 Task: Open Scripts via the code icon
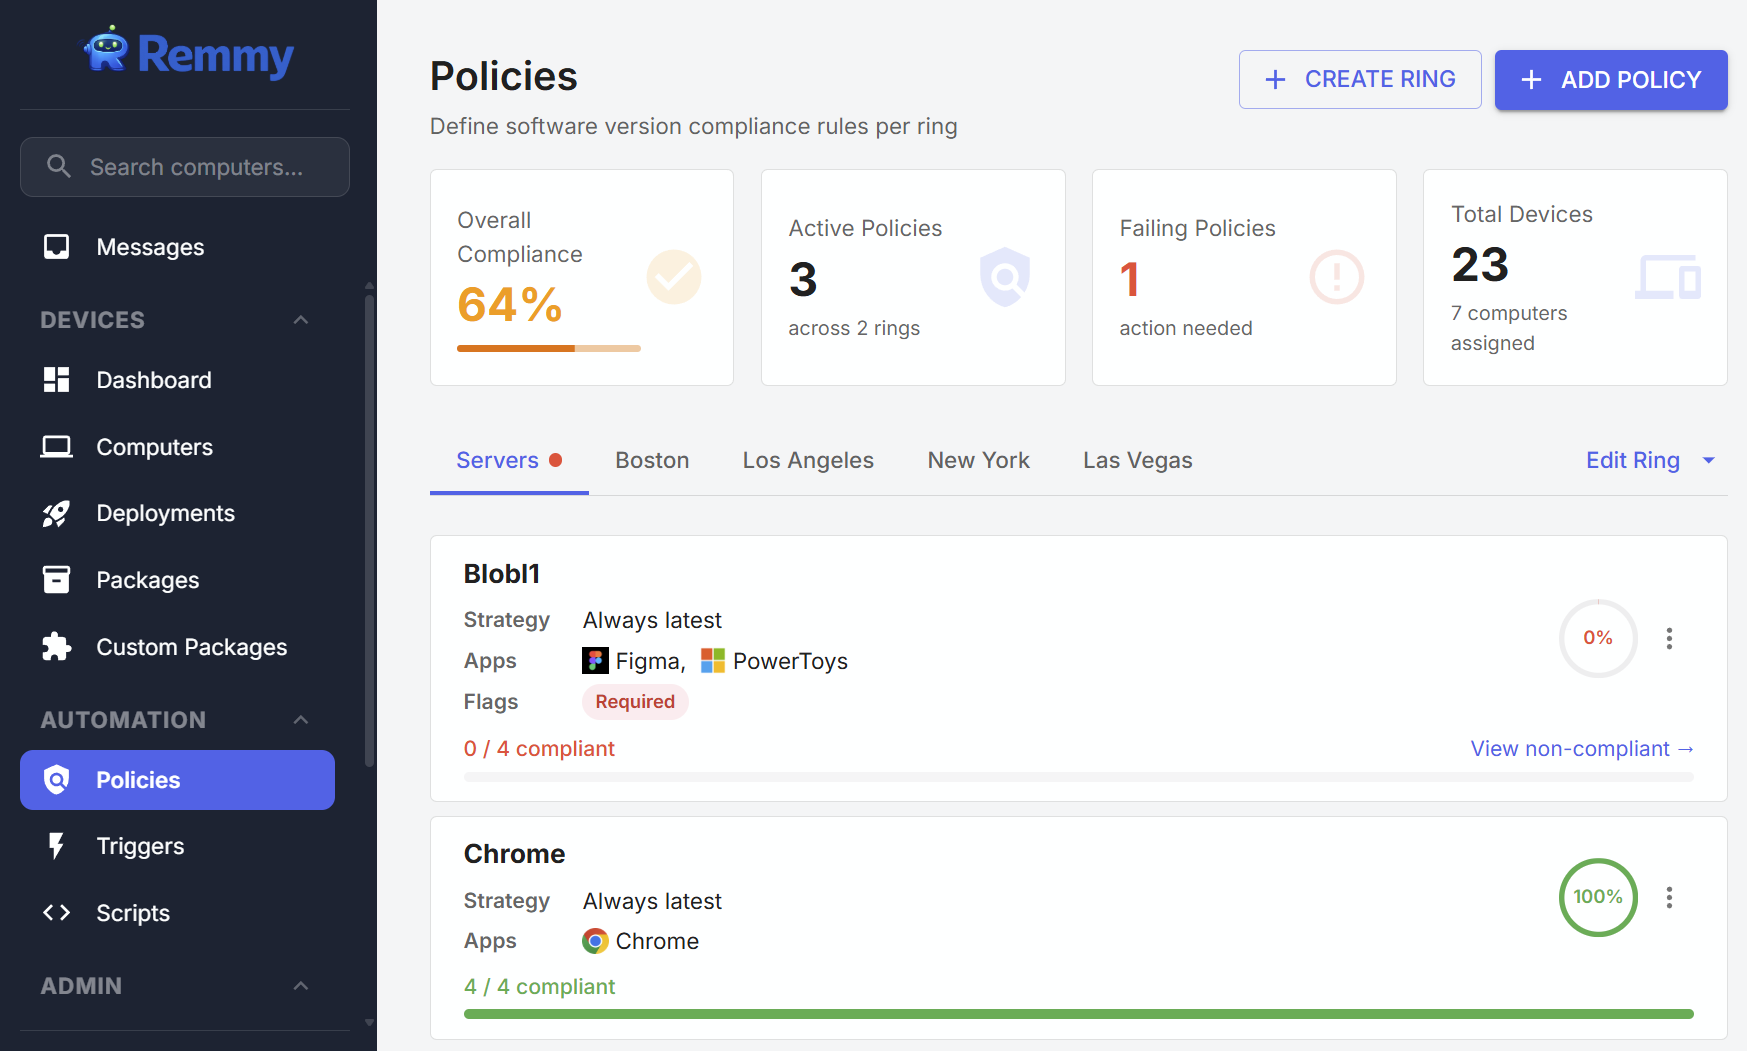point(56,913)
